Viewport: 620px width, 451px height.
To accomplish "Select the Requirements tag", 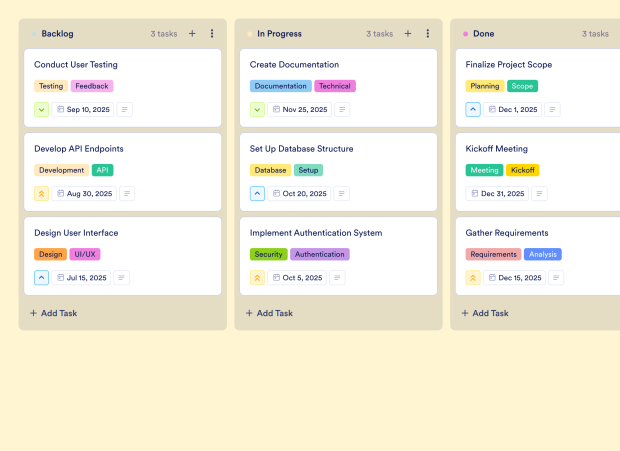I will click(493, 255).
